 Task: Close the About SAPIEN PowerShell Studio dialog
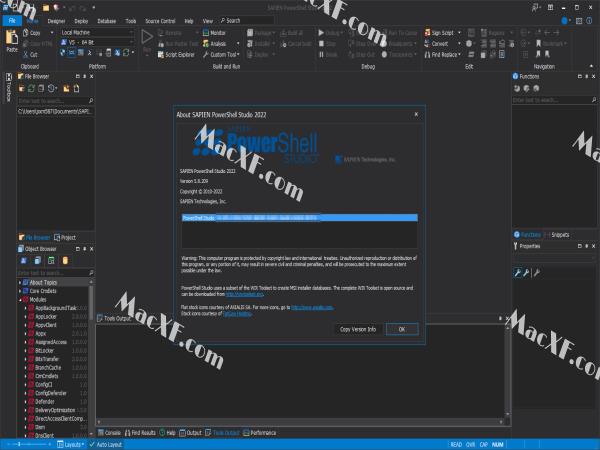(416, 114)
